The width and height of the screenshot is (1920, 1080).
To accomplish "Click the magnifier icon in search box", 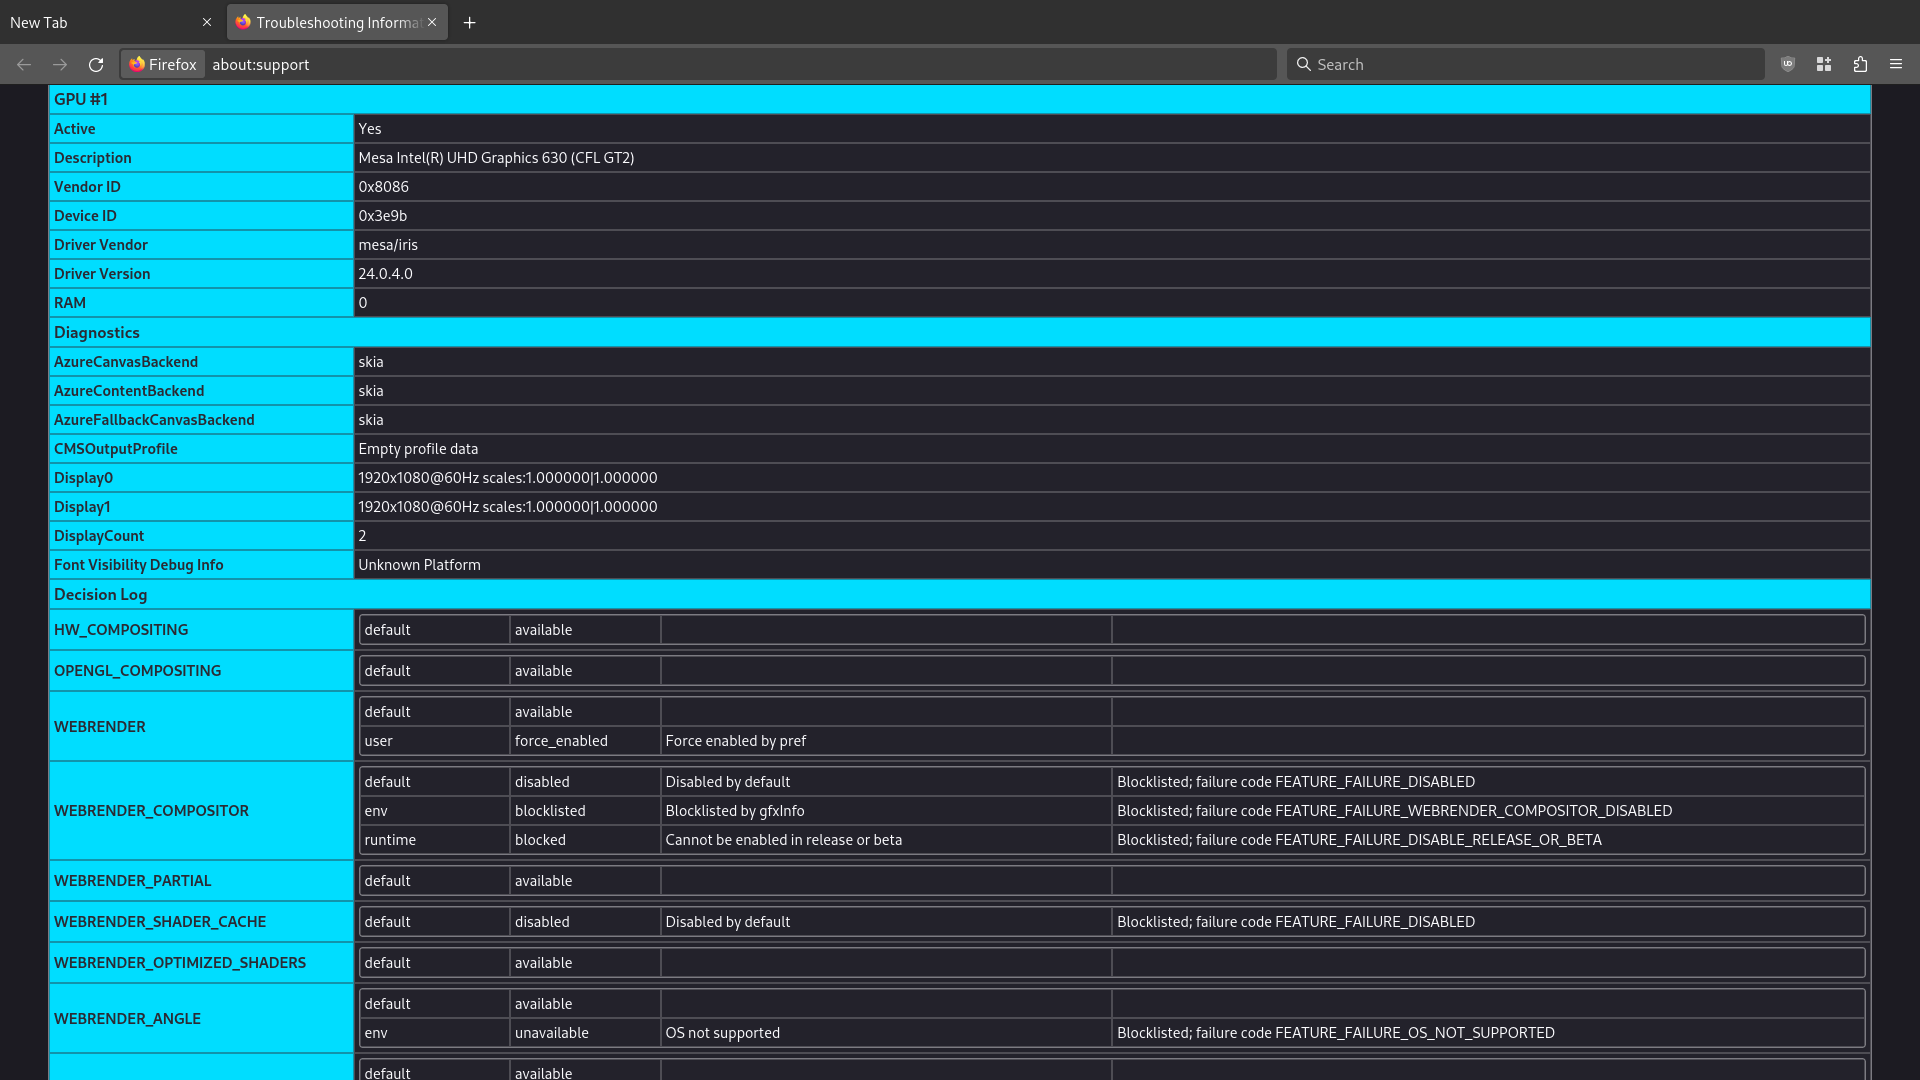I will pos(1304,64).
